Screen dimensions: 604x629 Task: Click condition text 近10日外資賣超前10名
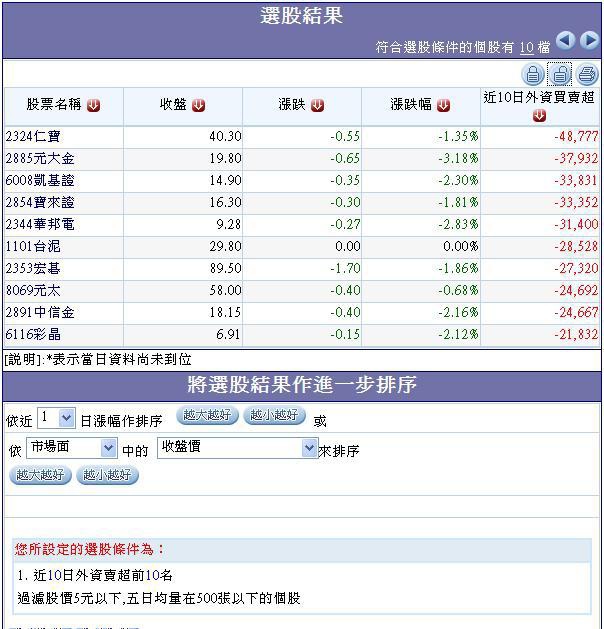click(103, 576)
